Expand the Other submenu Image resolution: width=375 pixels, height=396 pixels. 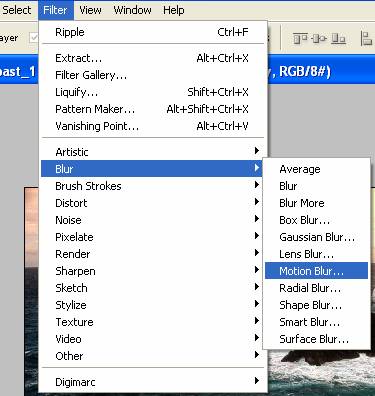(153, 356)
